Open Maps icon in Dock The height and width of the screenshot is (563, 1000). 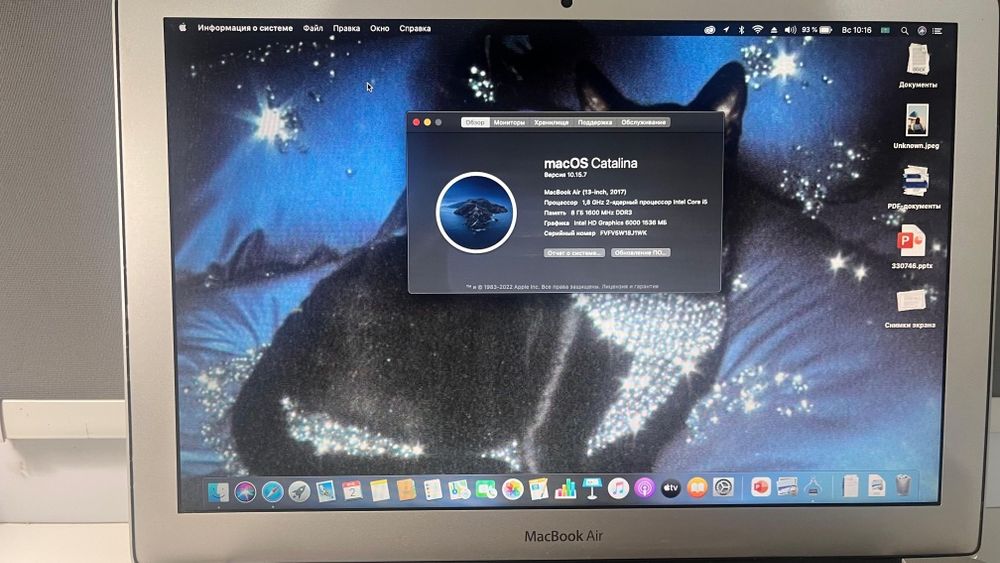pos(459,490)
